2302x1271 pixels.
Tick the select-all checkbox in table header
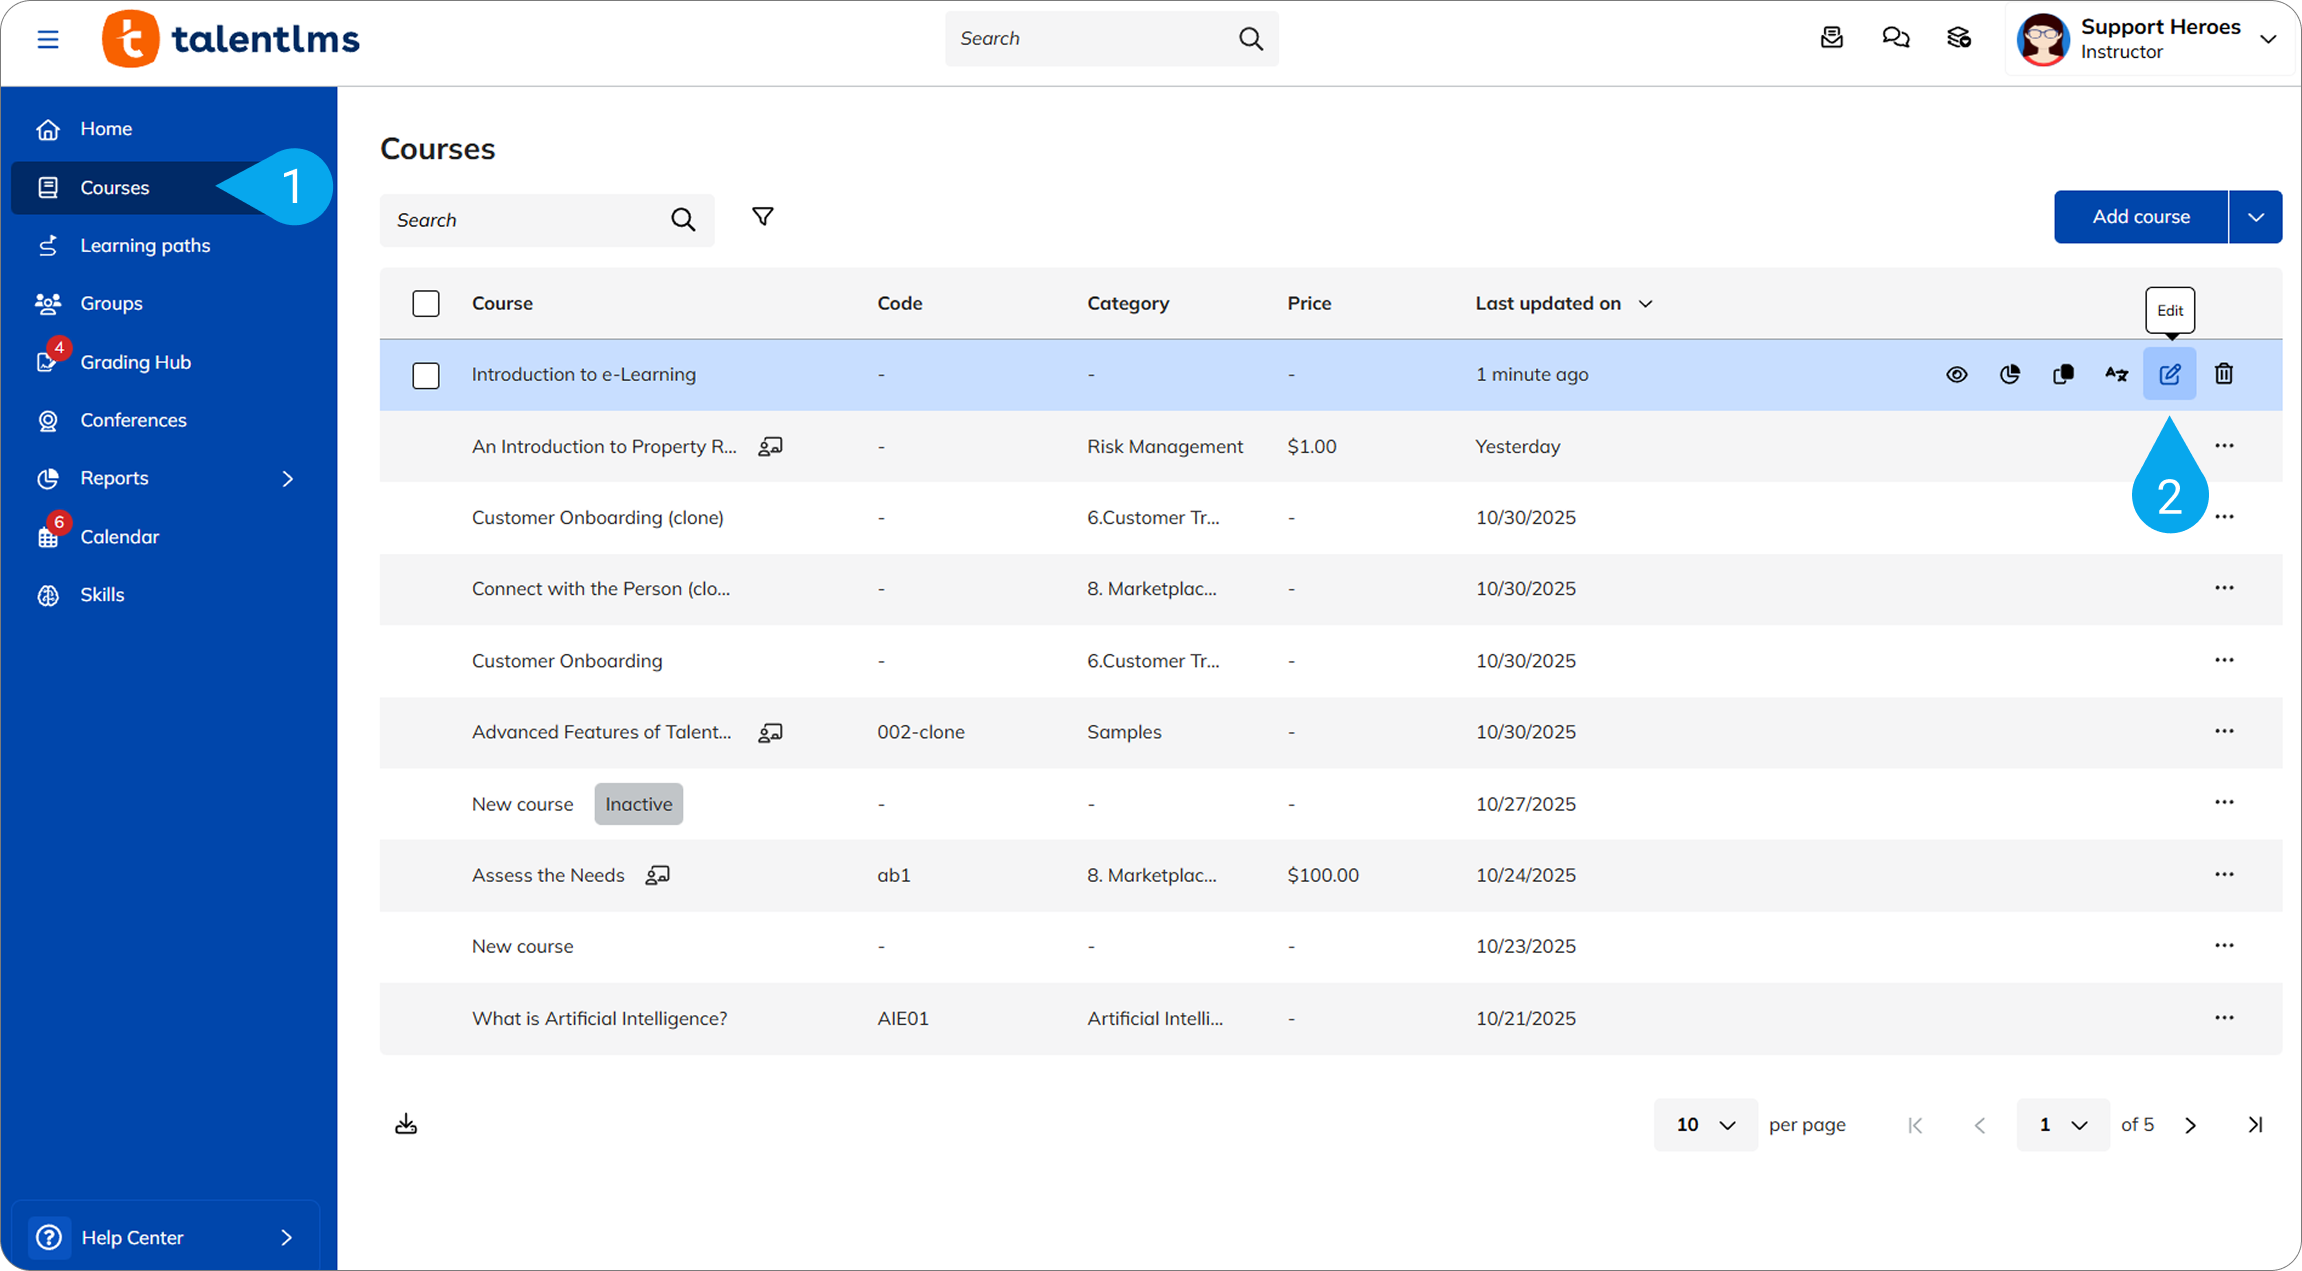coord(426,303)
